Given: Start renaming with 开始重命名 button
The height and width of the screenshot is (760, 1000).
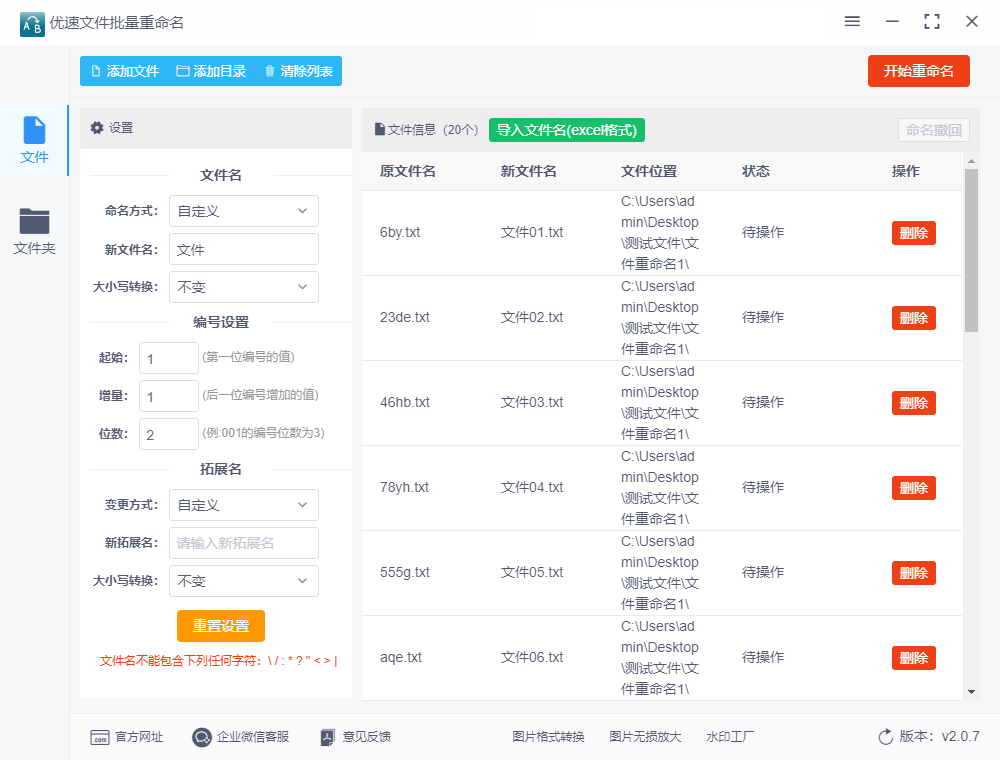Looking at the screenshot, I should tap(918, 71).
